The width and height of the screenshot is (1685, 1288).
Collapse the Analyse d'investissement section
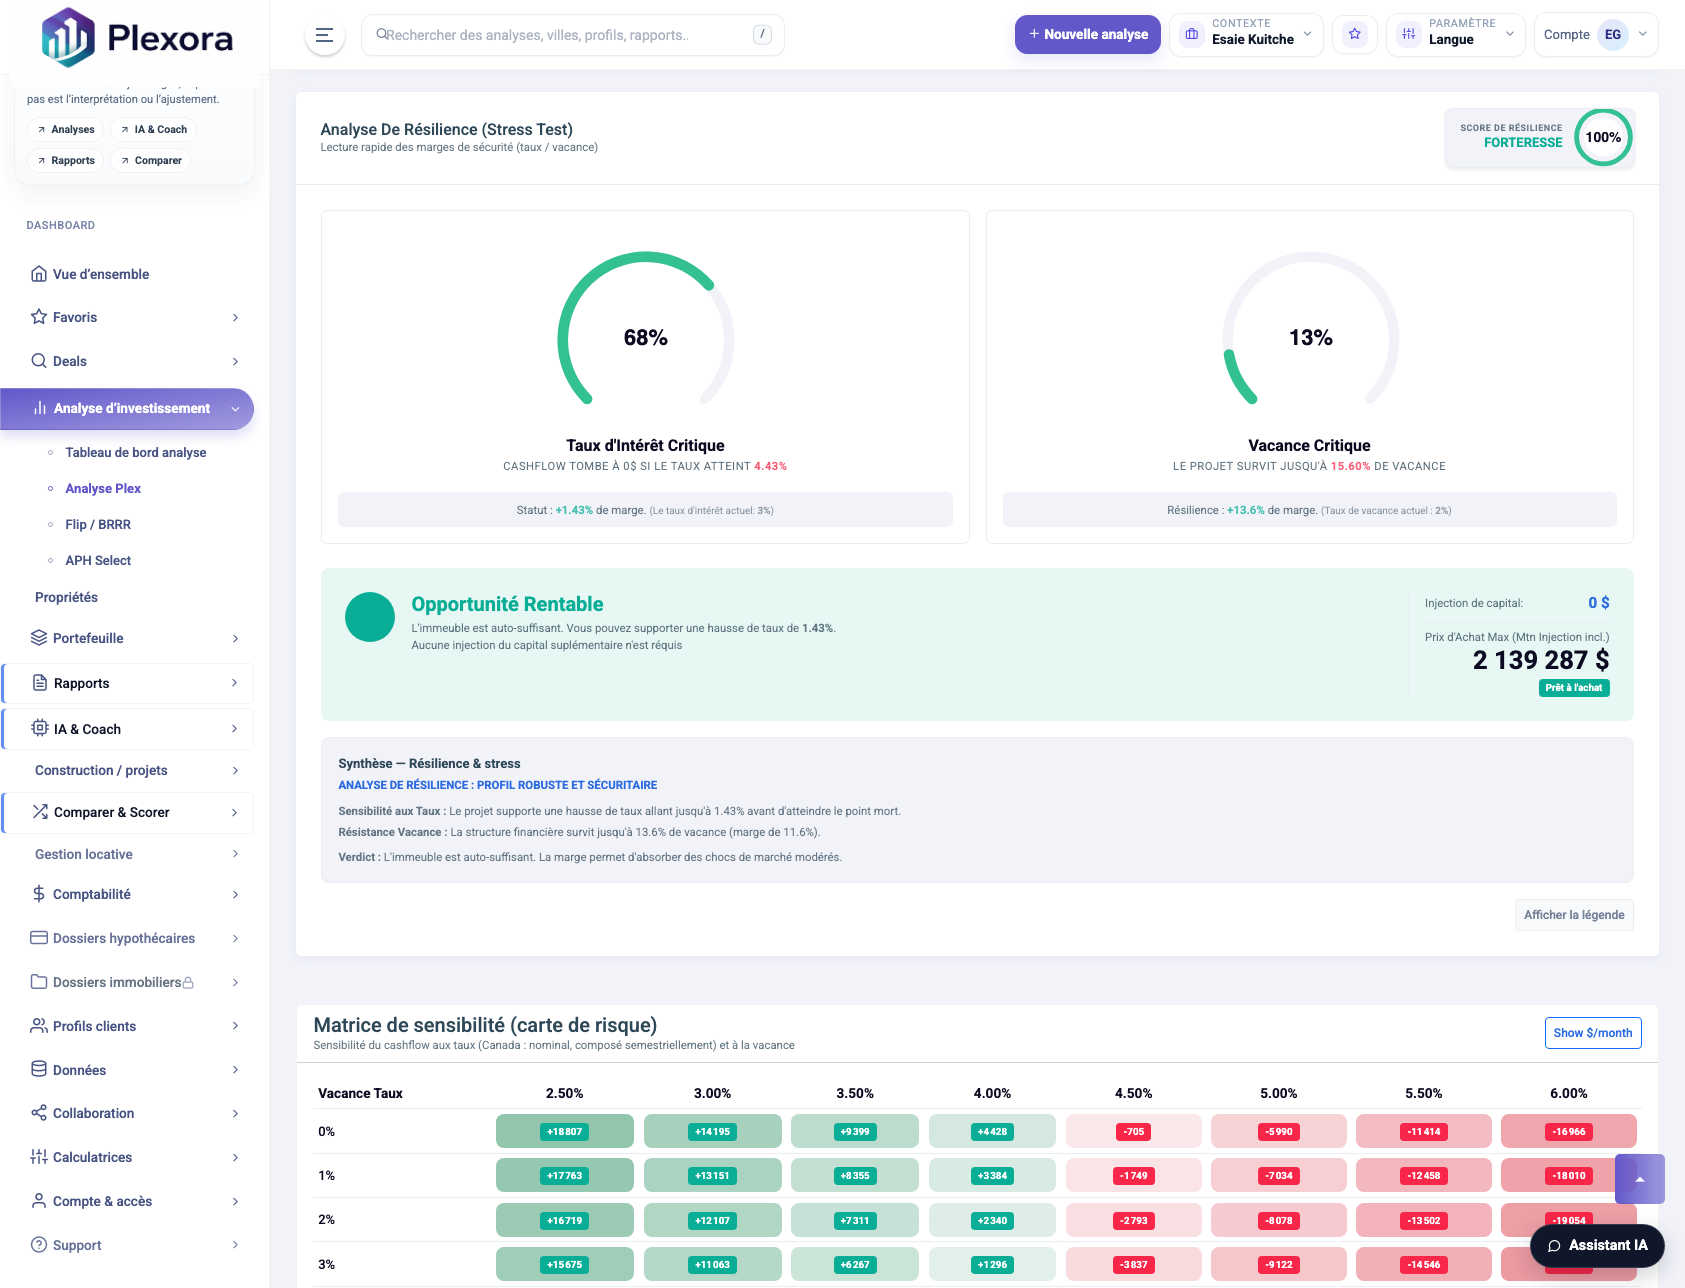point(236,408)
